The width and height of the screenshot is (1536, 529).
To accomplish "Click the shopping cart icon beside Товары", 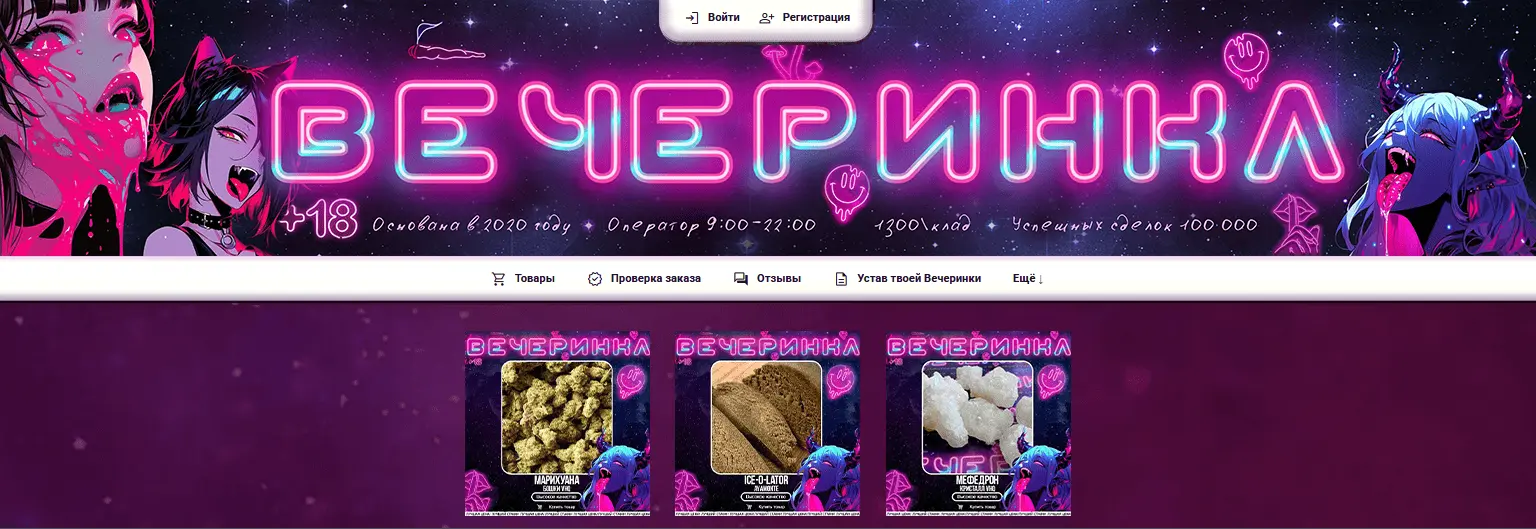I will [498, 279].
